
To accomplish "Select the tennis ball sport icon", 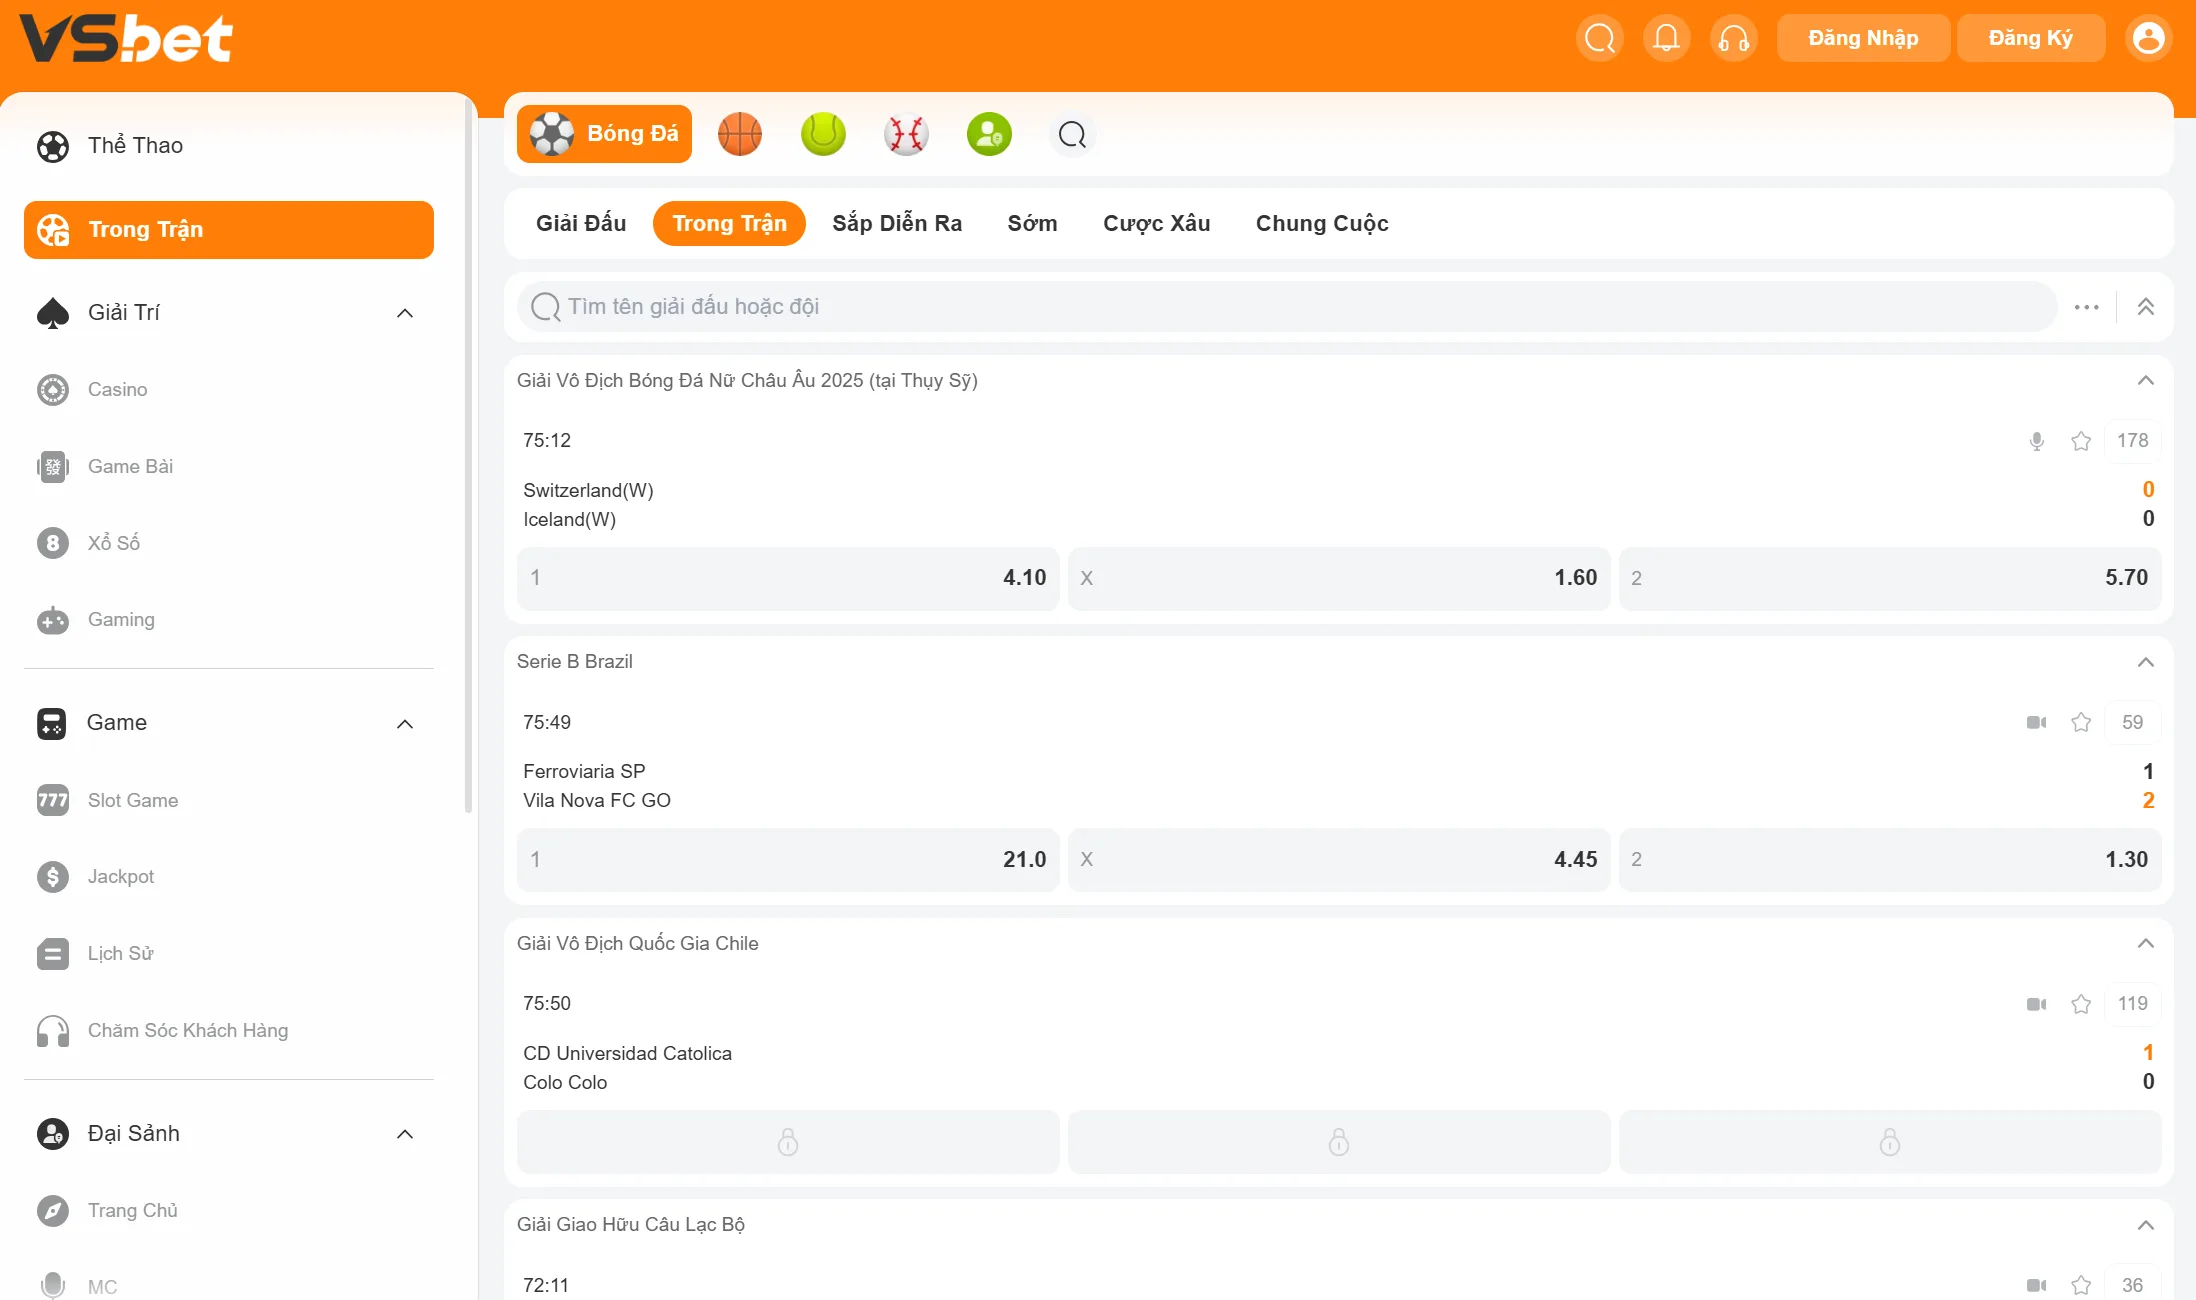I will pos(823,134).
